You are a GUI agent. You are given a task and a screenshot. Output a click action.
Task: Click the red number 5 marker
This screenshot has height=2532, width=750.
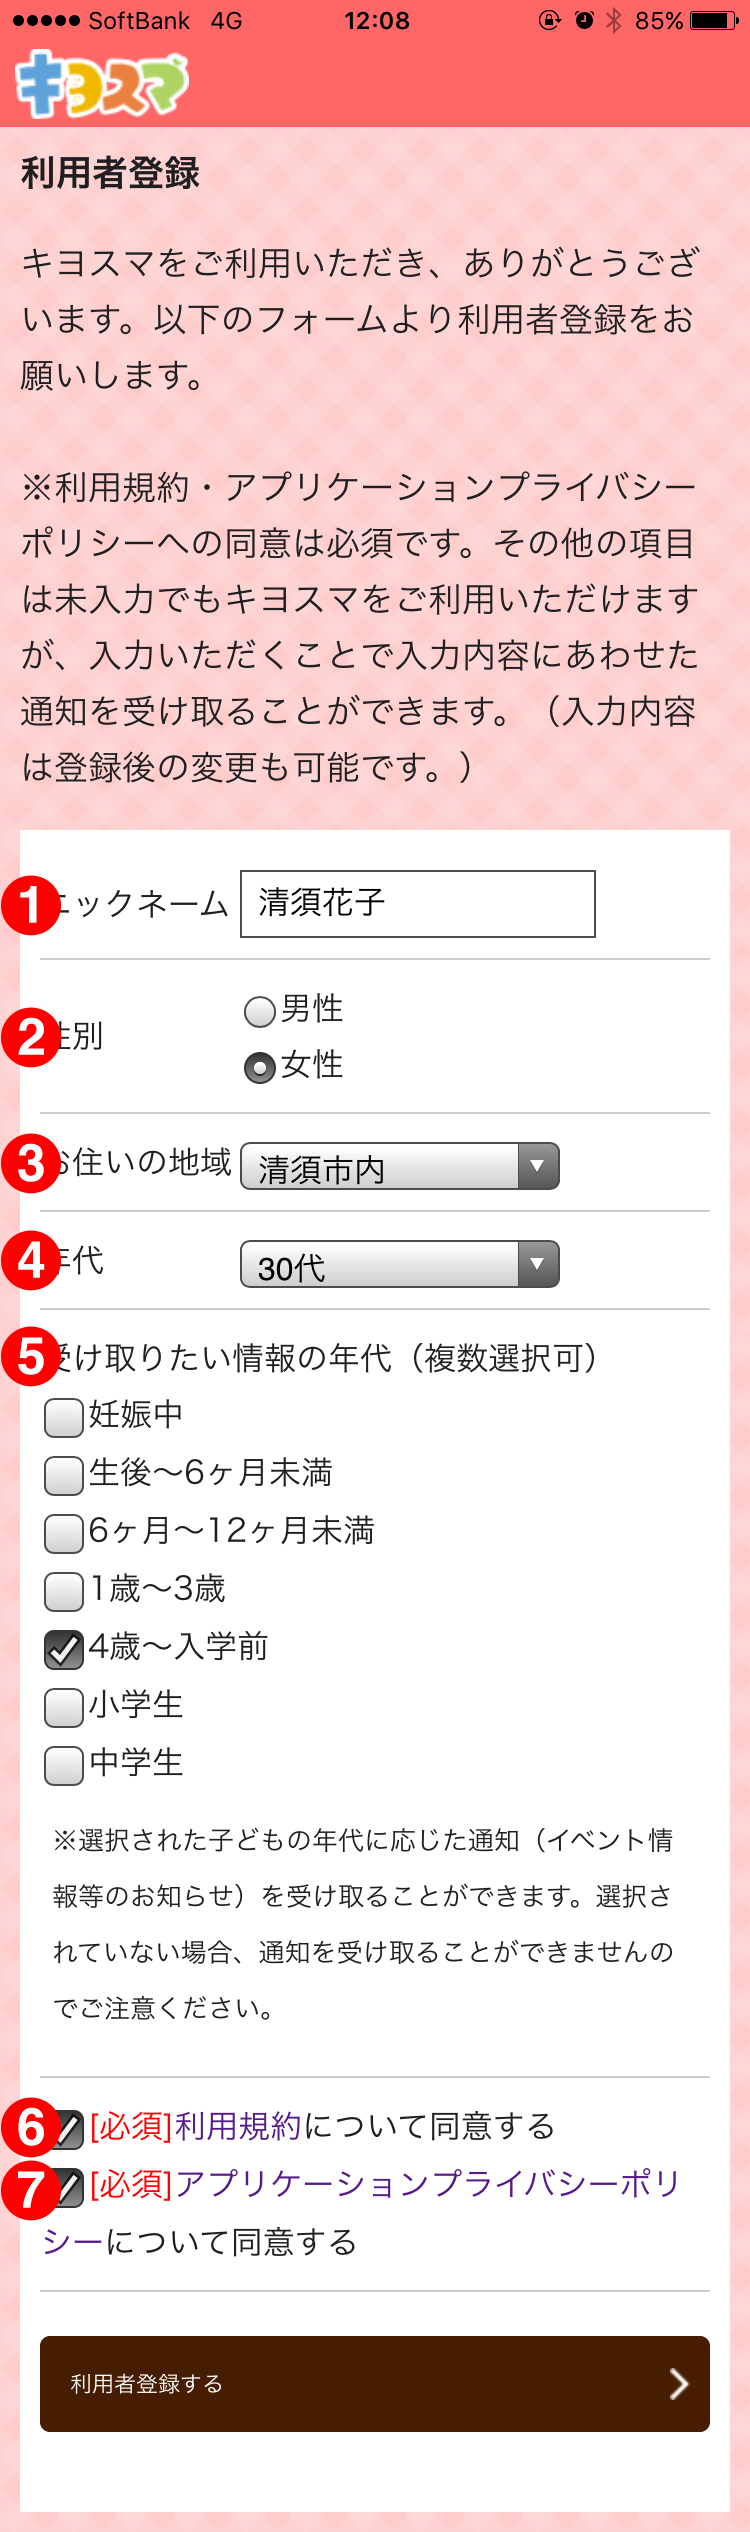[x=31, y=1357]
